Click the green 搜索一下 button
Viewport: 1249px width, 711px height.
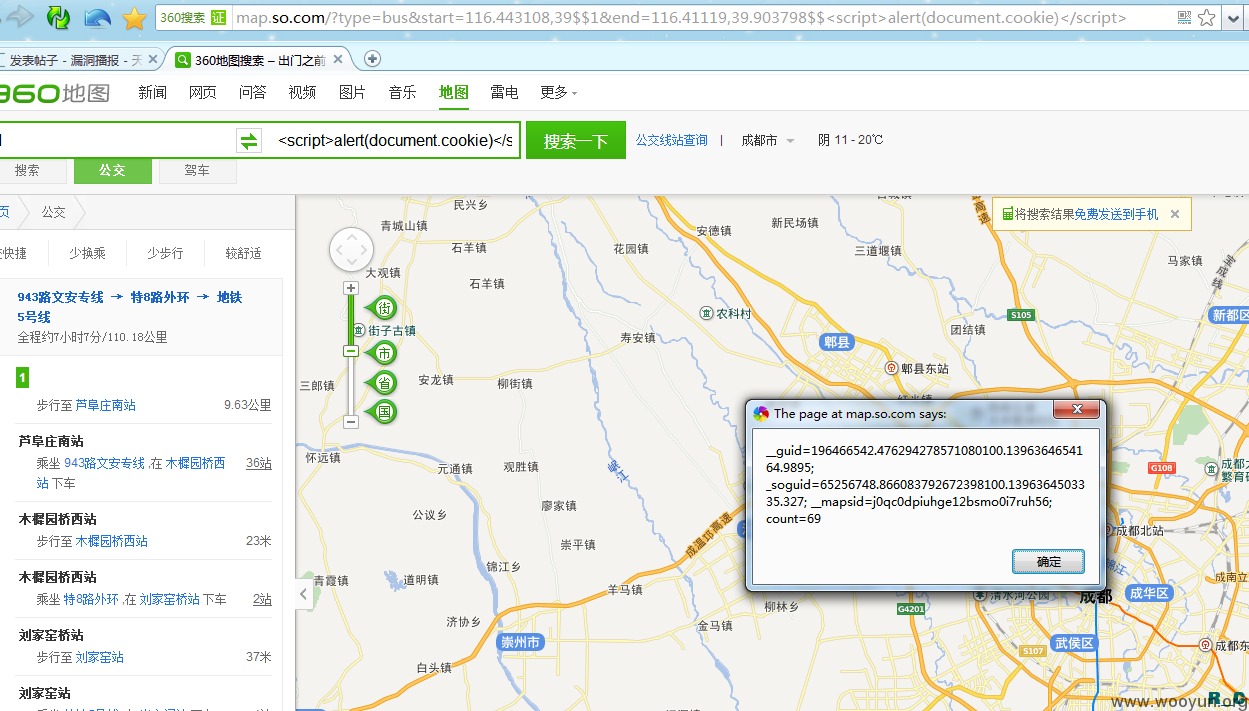(576, 141)
